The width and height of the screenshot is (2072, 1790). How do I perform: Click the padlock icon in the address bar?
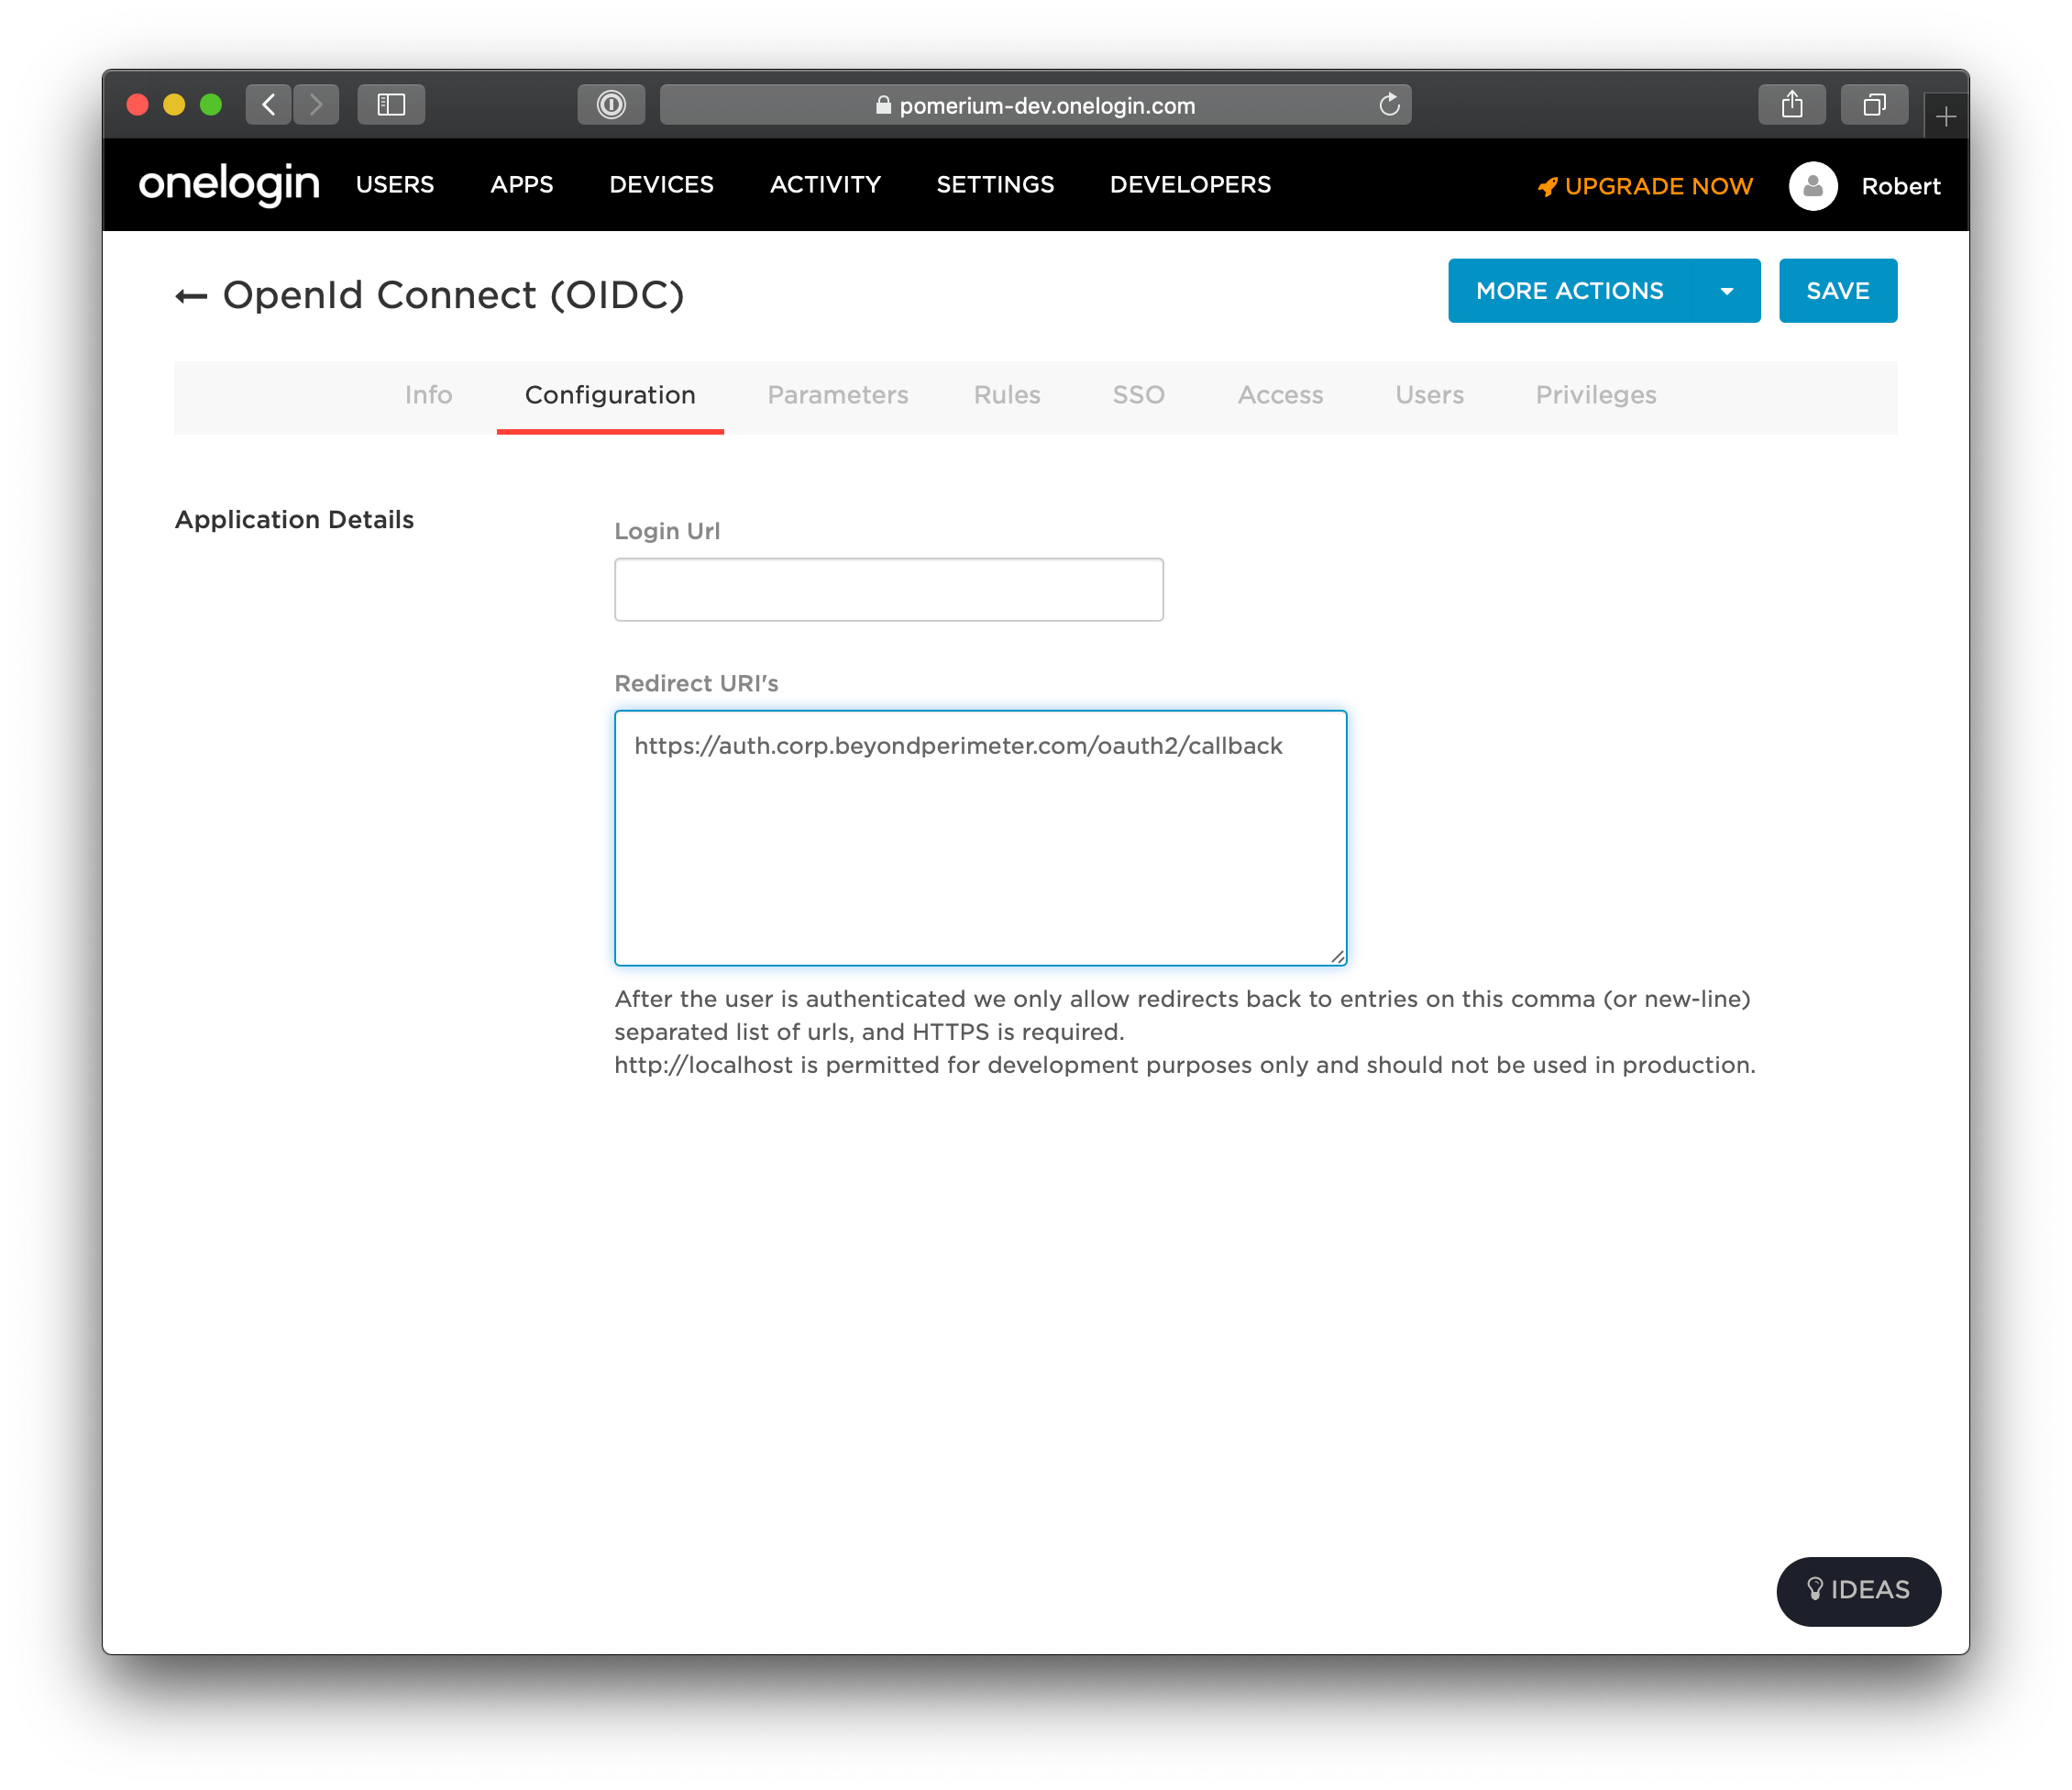pos(883,105)
